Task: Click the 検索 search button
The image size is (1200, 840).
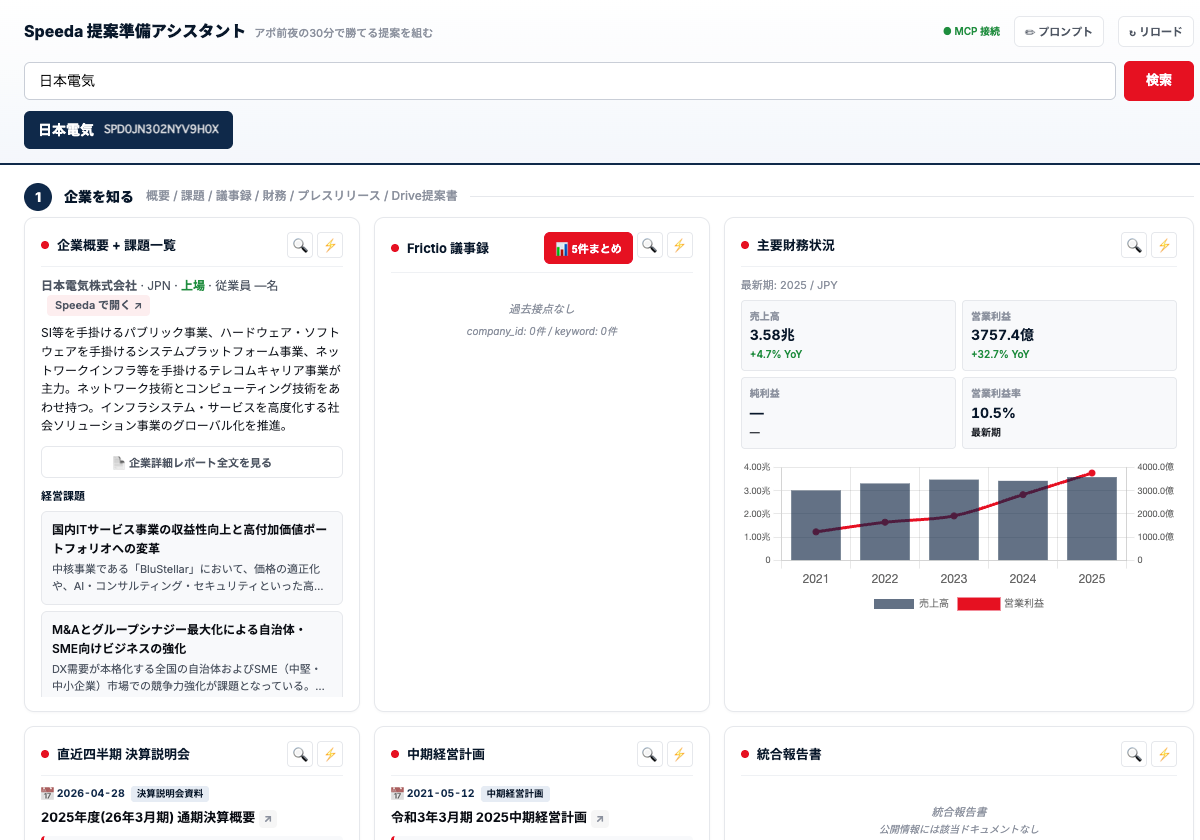Action: 1159,81
